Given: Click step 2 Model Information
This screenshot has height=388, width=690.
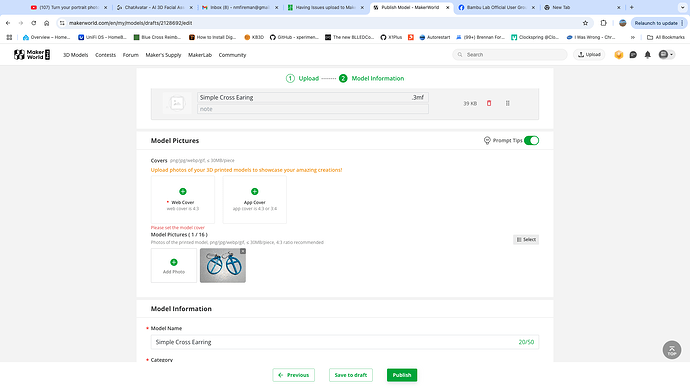Looking at the screenshot, I should click(x=371, y=78).
